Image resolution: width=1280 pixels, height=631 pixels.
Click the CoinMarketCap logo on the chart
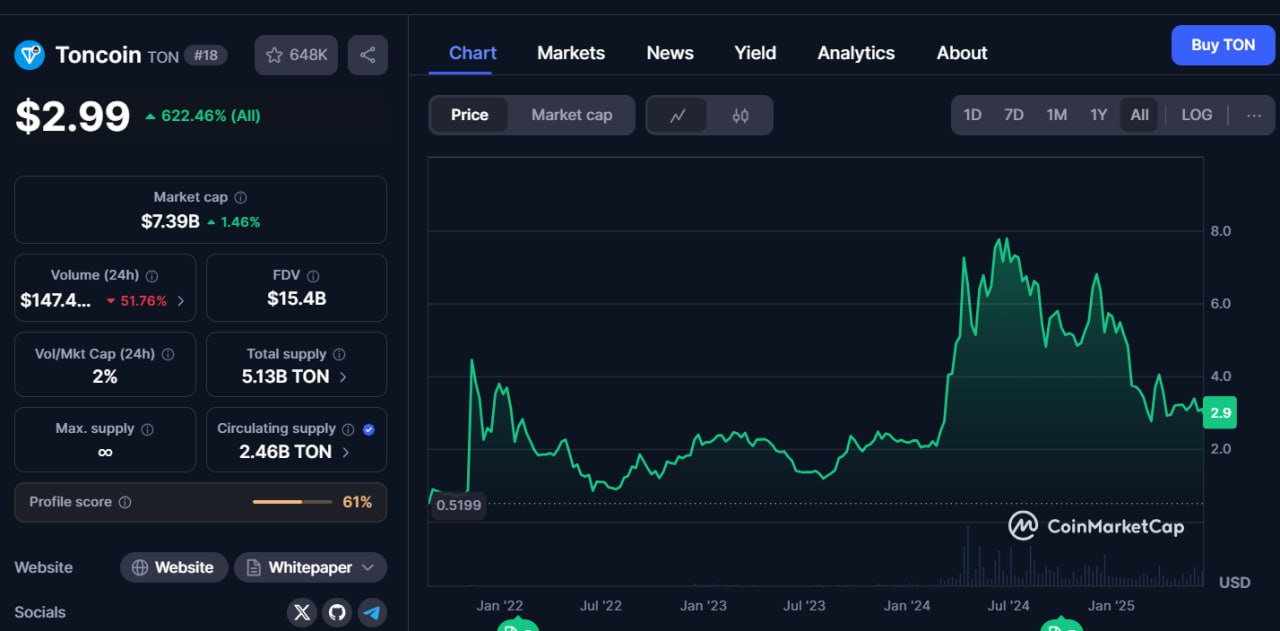pos(1096,526)
